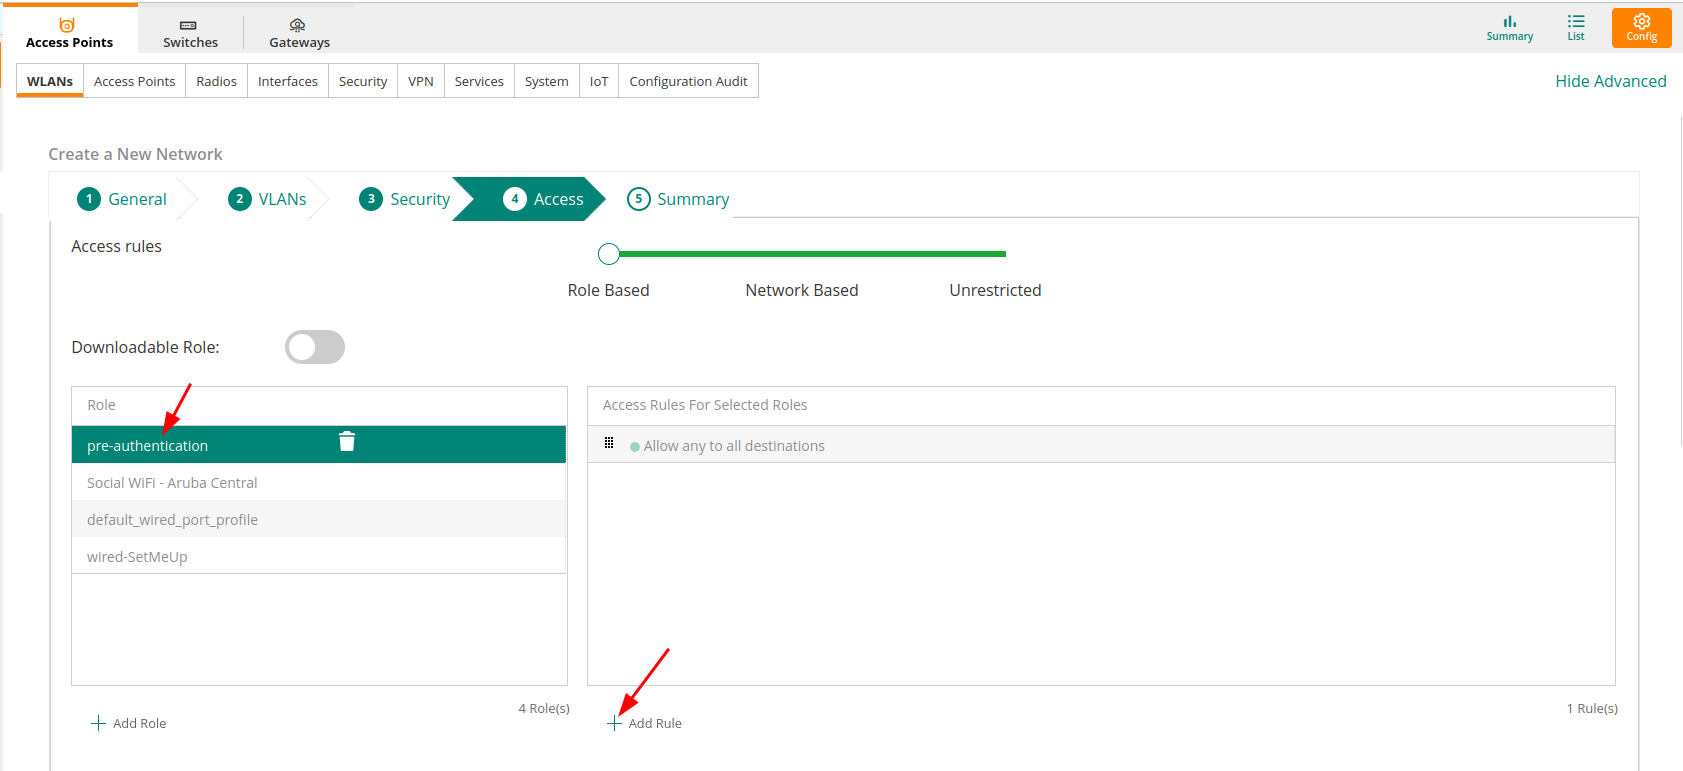This screenshot has width=1683, height=771.
Task: Open the Configuration Audit tab
Action: [688, 81]
